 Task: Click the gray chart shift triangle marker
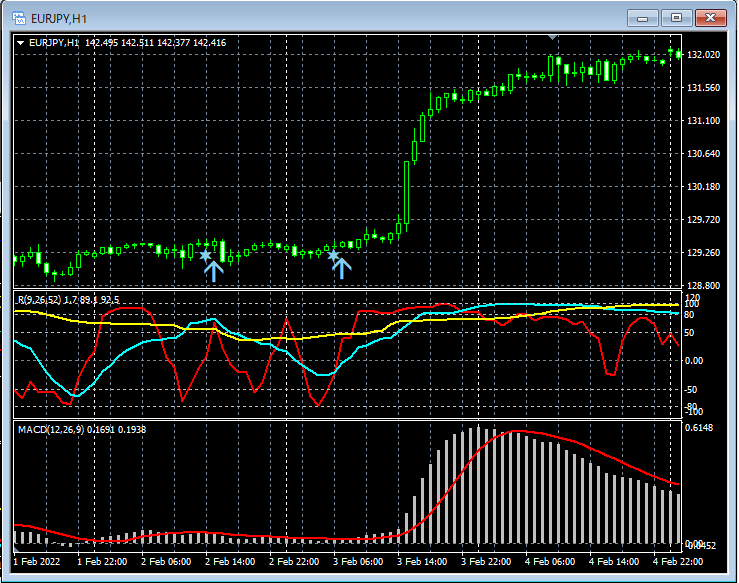[554, 37]
